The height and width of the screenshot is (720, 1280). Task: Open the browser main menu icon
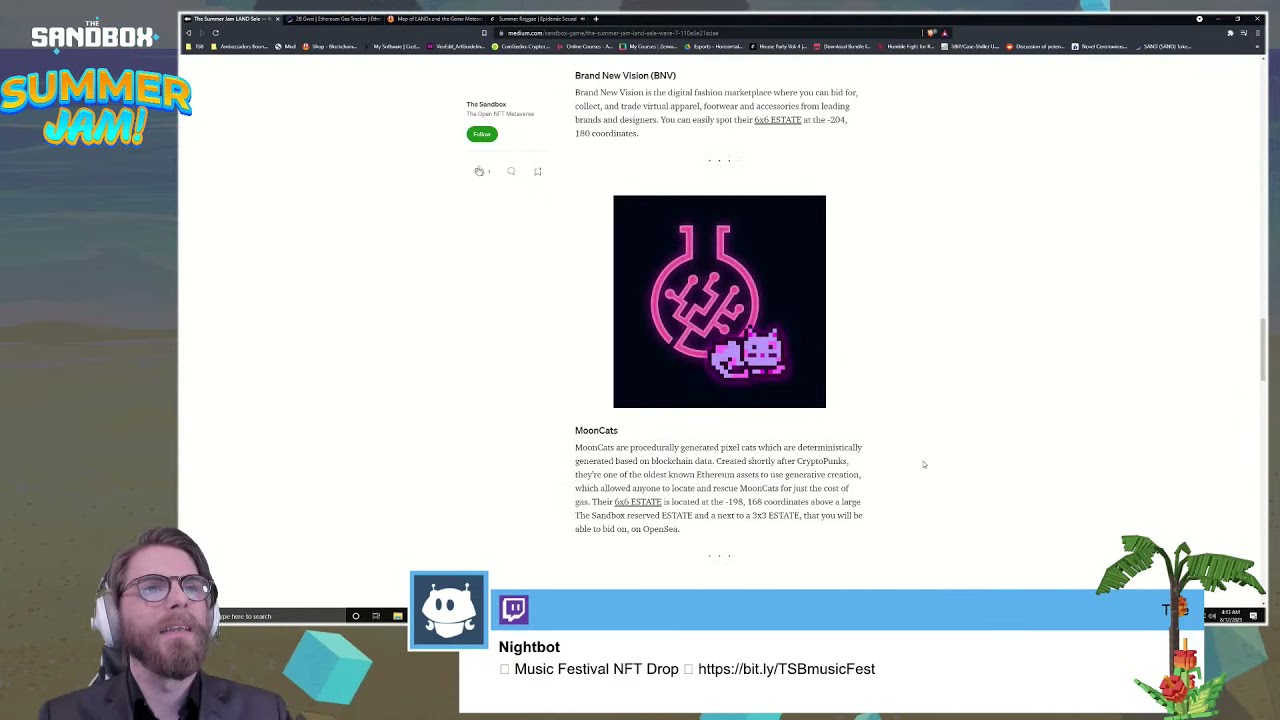(1257, 33)
